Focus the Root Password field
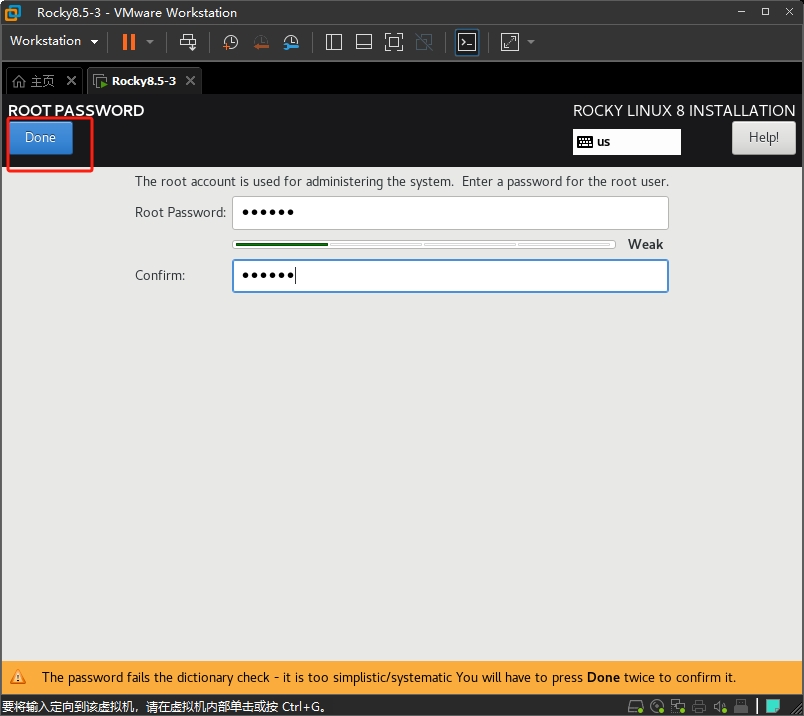 pos(450,213)
